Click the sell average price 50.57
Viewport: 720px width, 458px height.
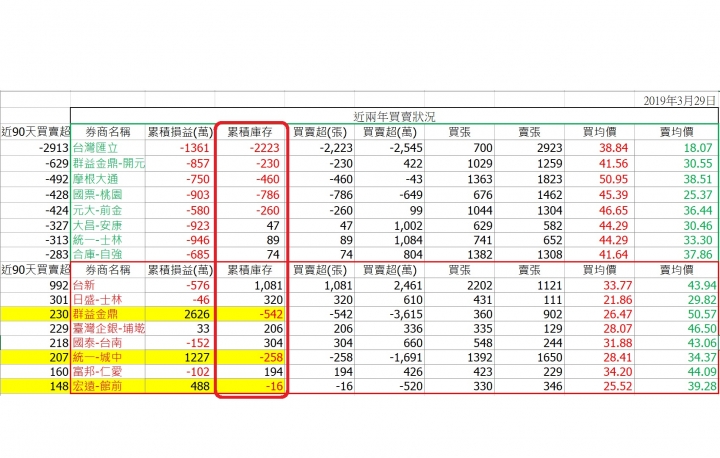[702, 314]
